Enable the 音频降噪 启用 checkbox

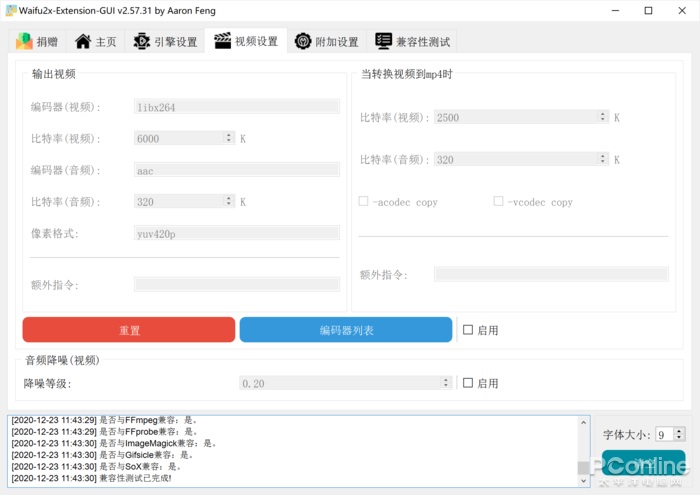(468, 383)
